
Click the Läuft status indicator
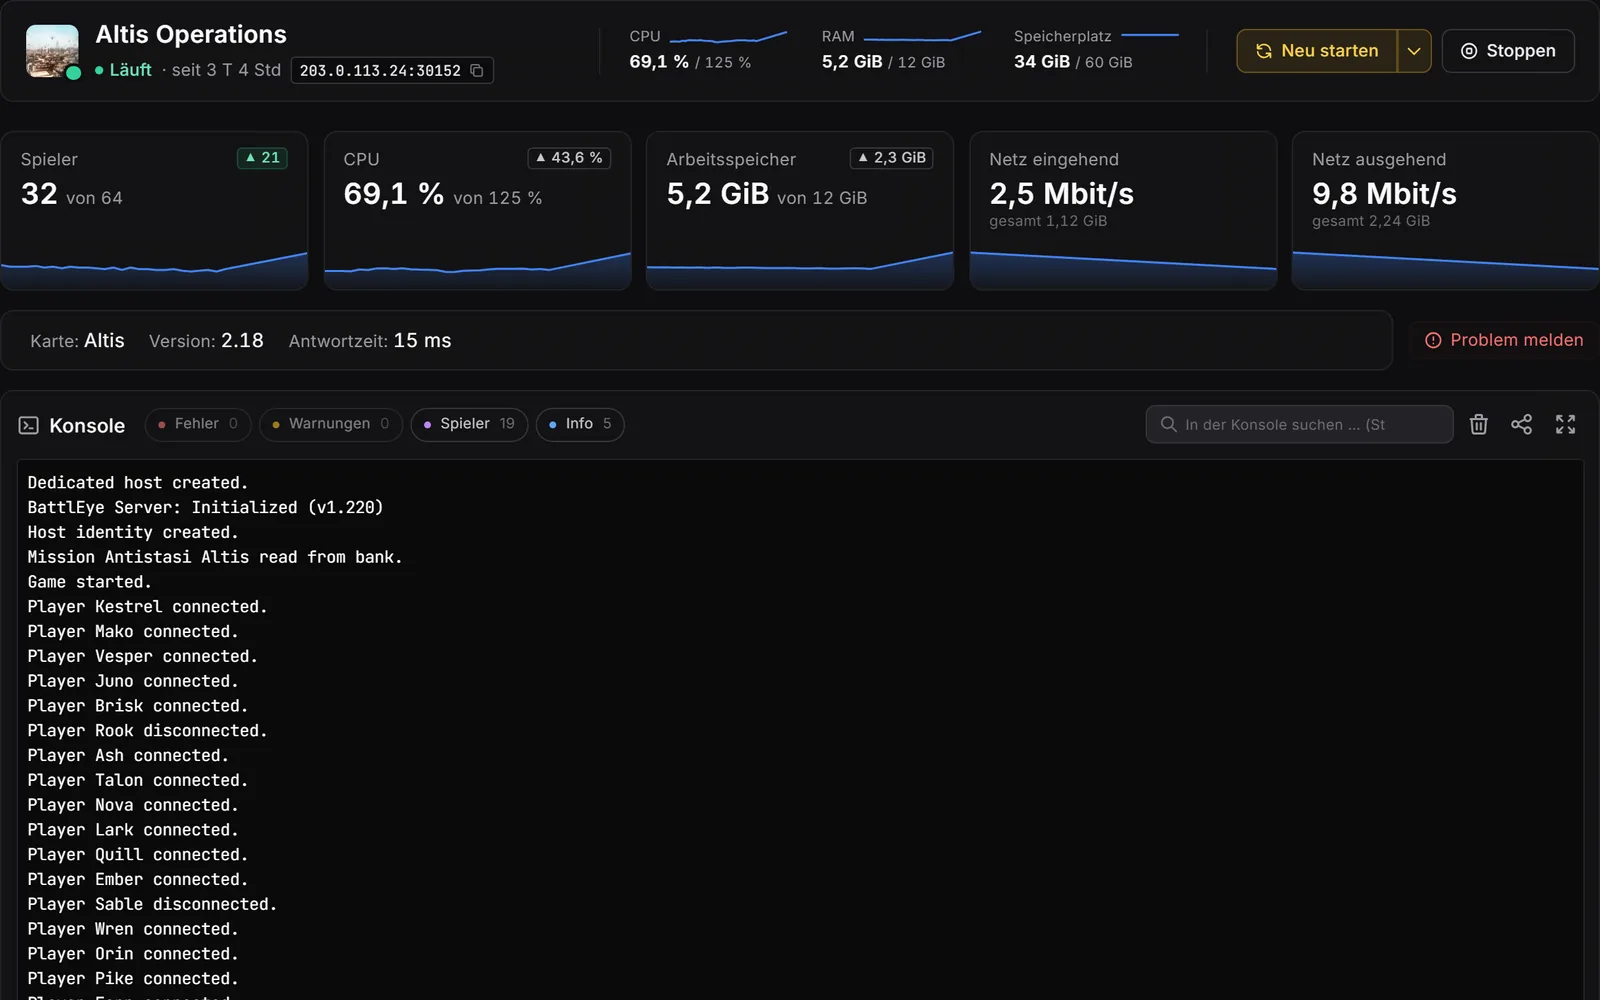(123, 70)
